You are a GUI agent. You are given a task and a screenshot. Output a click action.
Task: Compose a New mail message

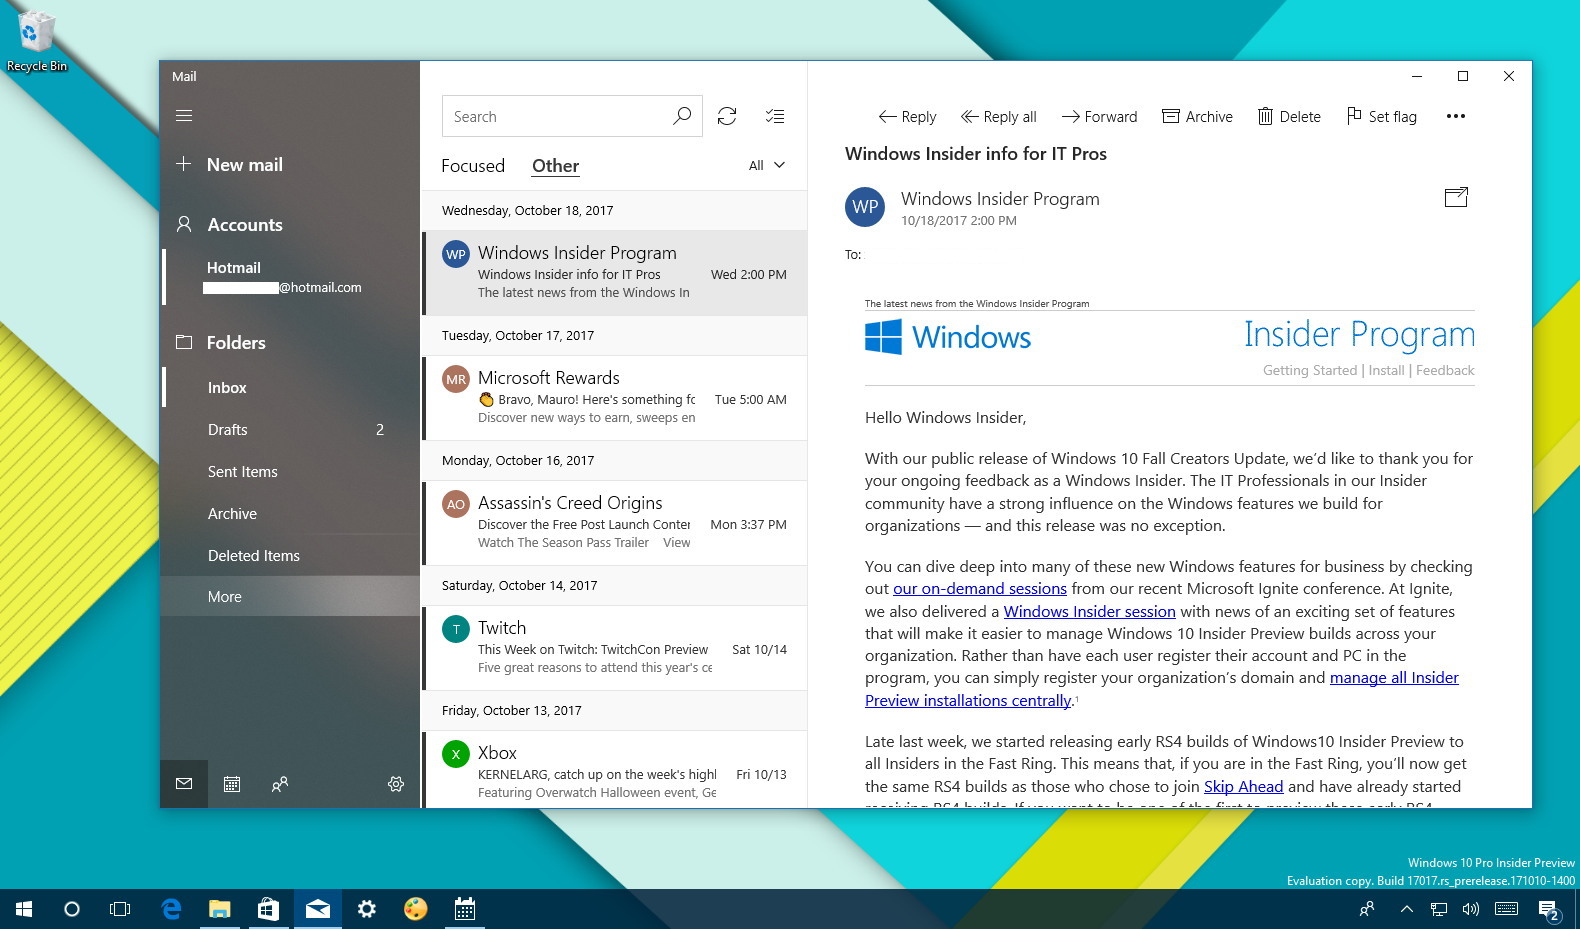point(230,165)
